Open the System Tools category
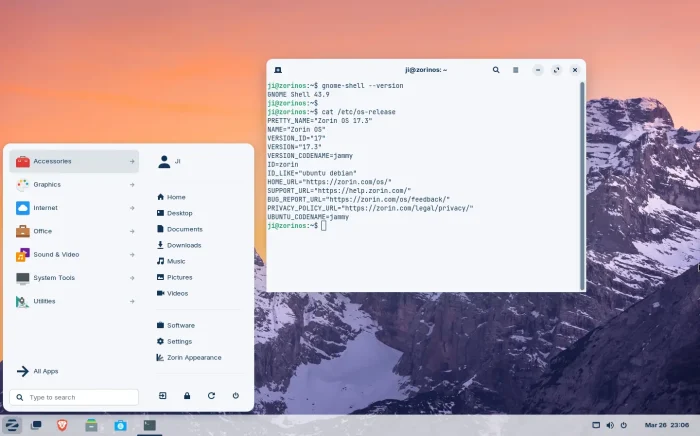The image size is (700, 436). pyautogui.click(x=74, y=278)
